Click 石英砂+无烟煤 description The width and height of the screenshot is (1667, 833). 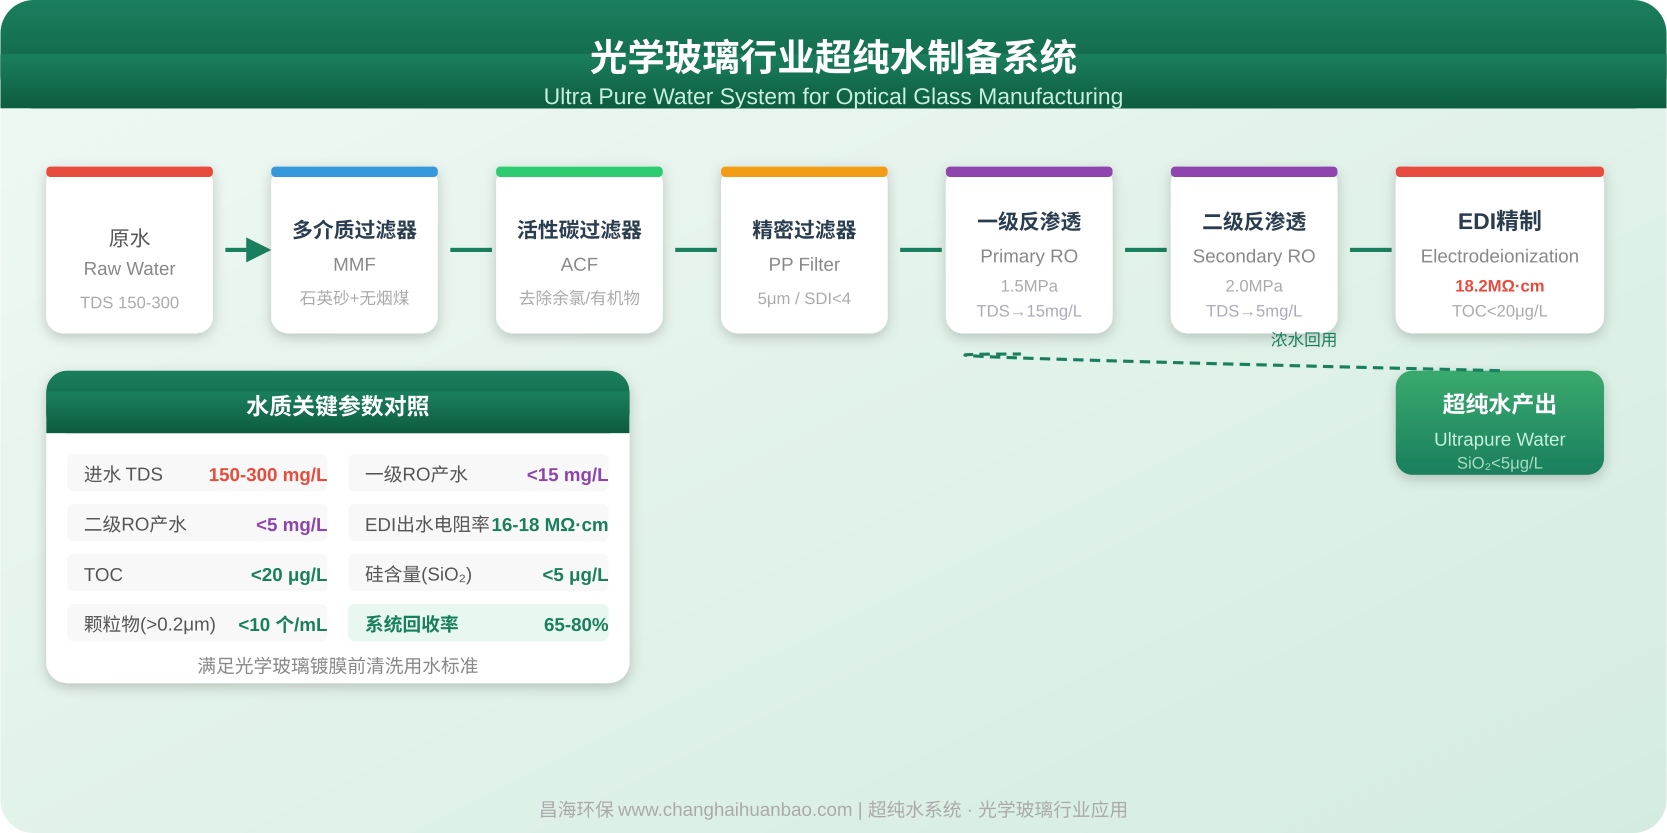pyautogui.click(x=354, y=298)
